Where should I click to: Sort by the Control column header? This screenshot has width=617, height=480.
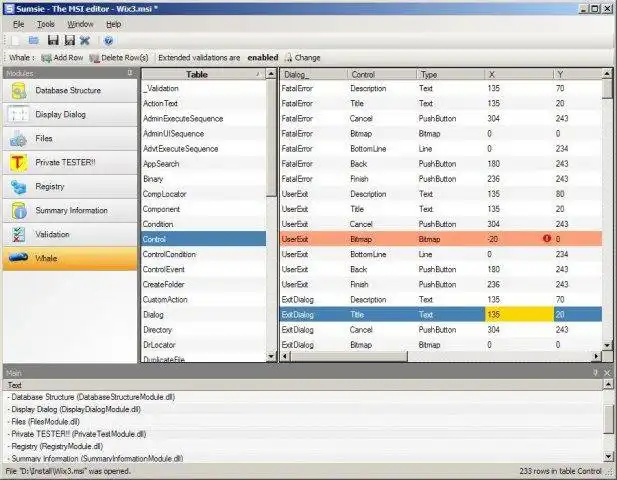pos(382,74)
